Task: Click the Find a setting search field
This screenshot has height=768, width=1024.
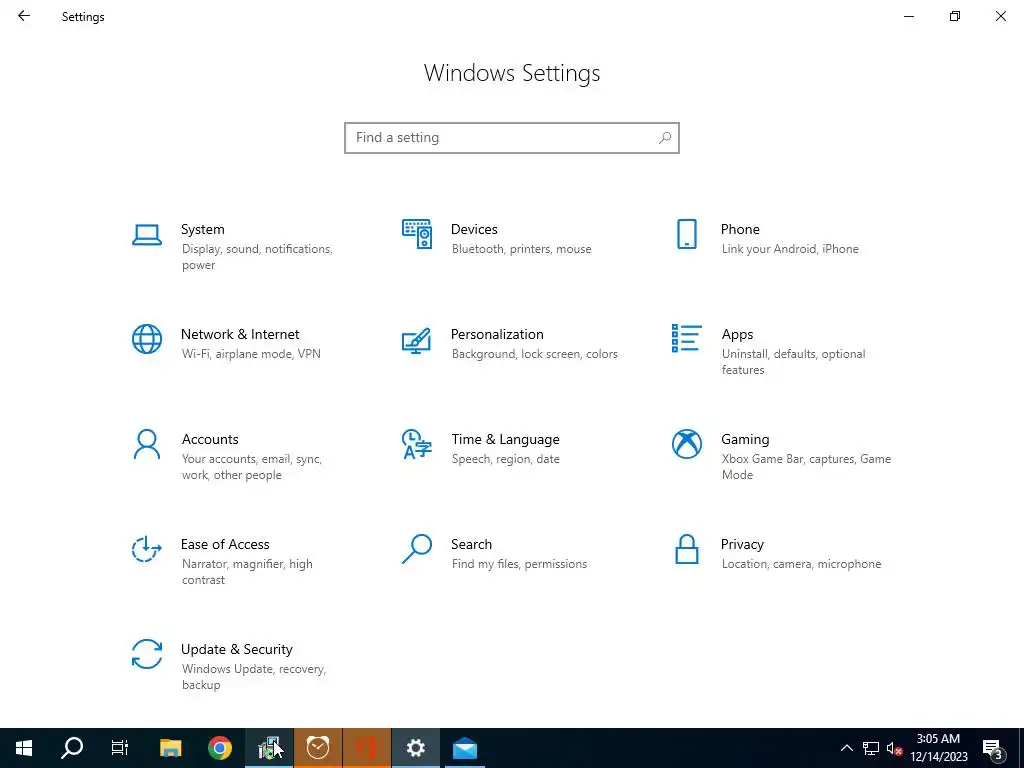Action: (x=512, y=138)
